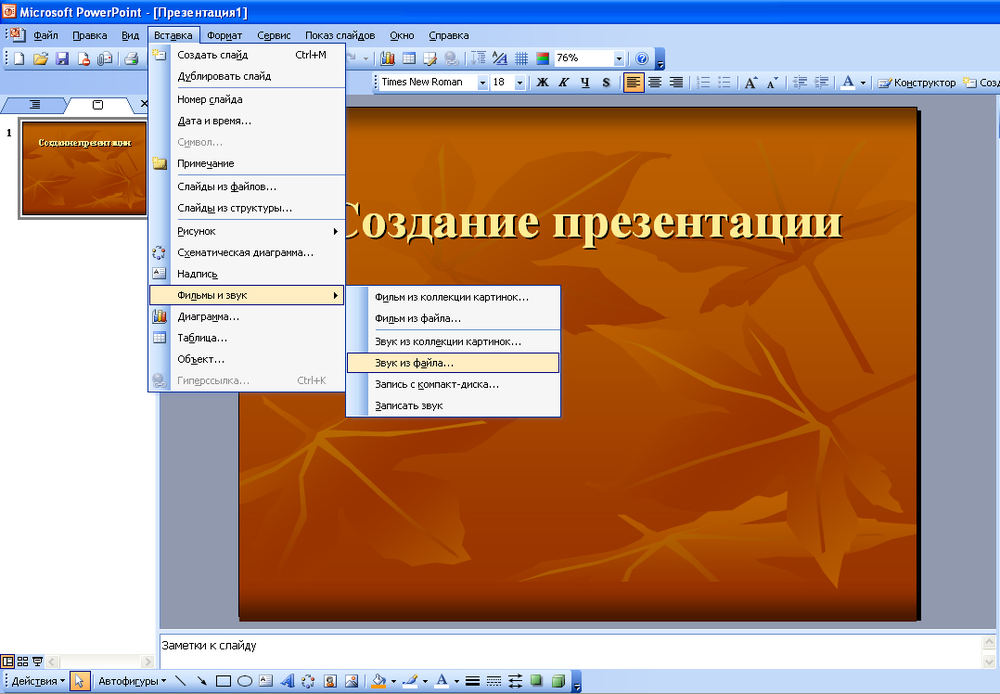Click Диаграмма… in the Вставка menu
Viewport: 1000px width, 694px height.
(247, 316)
